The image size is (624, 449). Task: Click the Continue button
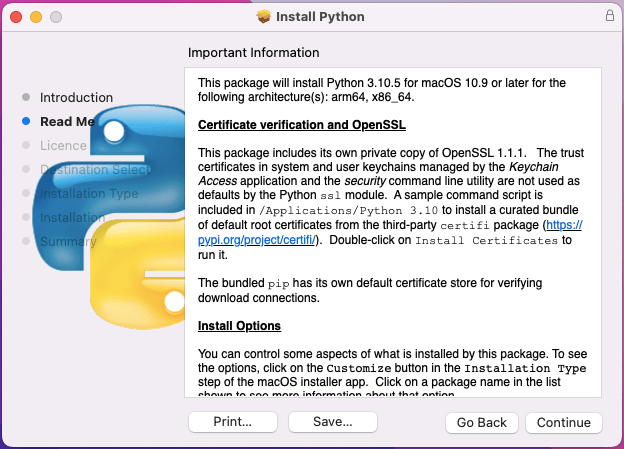[x=564, y=422]
